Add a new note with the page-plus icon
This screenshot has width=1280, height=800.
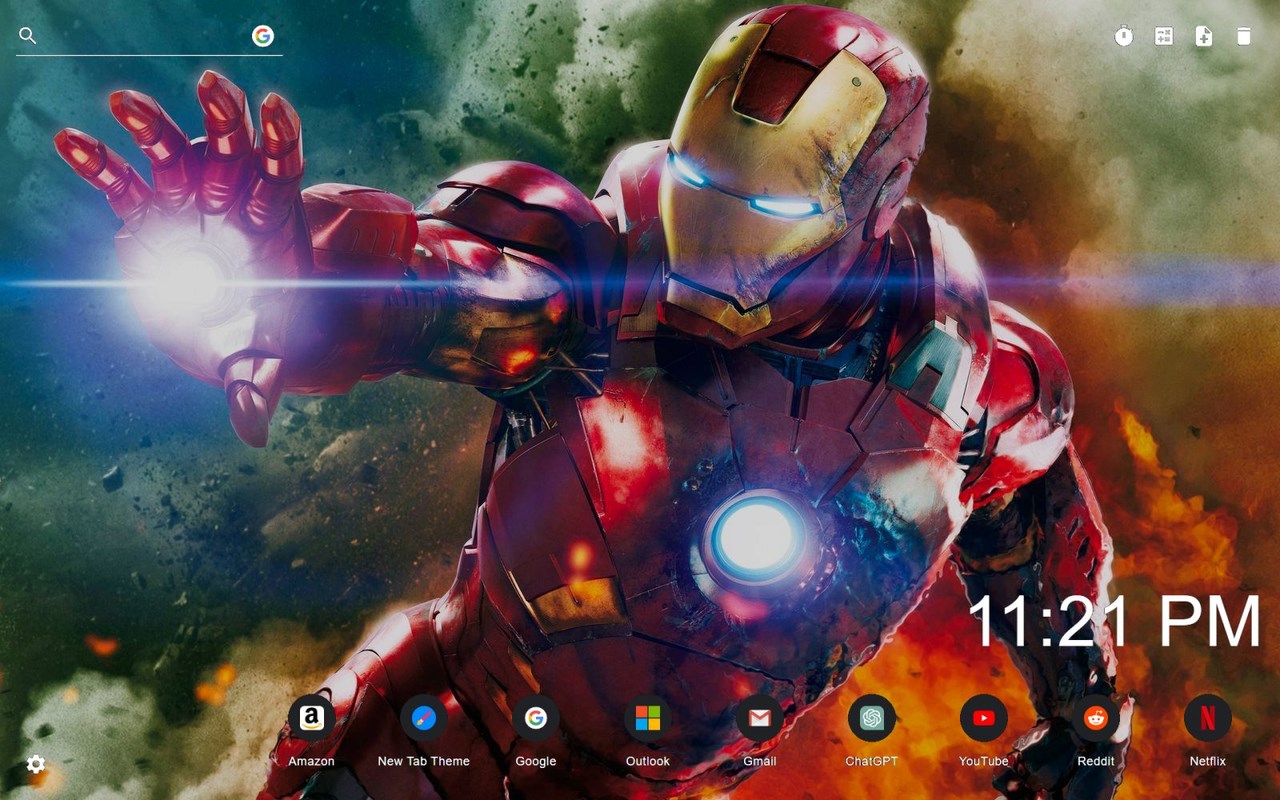coord(1204,36)
